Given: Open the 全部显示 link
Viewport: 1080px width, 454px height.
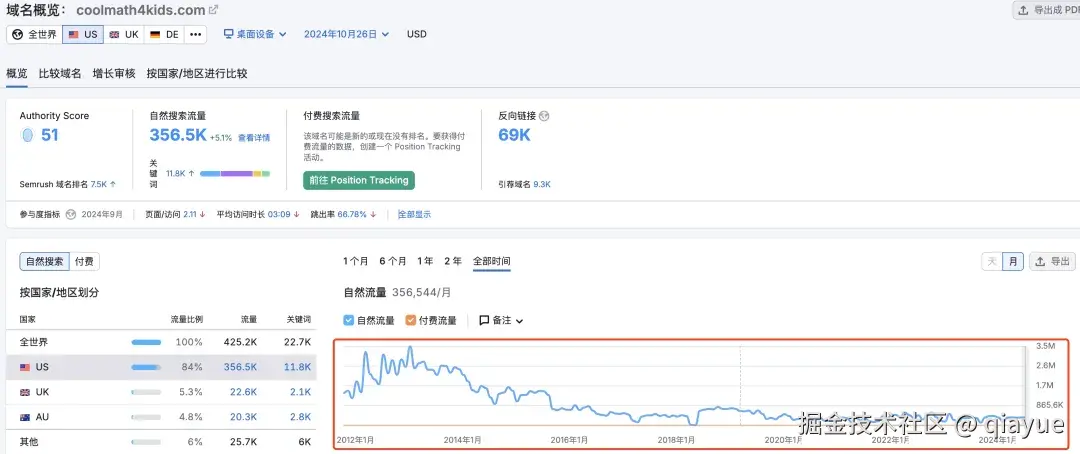Looking at the screenshot, I should (x=415, y=214).
